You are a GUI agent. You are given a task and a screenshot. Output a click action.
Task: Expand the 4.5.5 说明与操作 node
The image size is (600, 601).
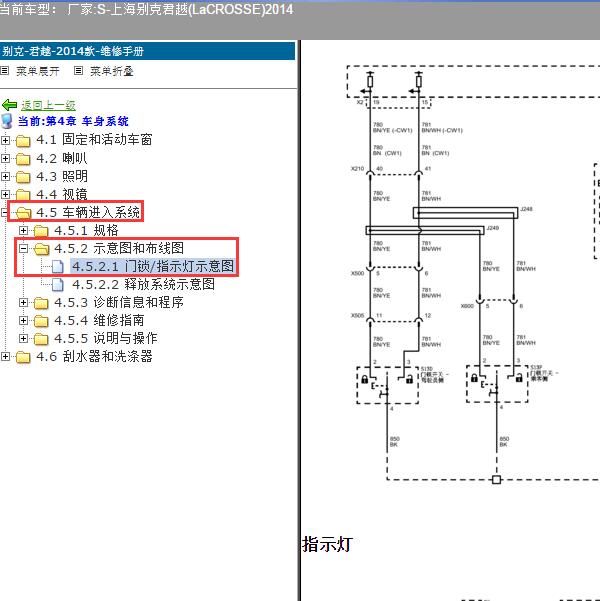coord(23,338)
